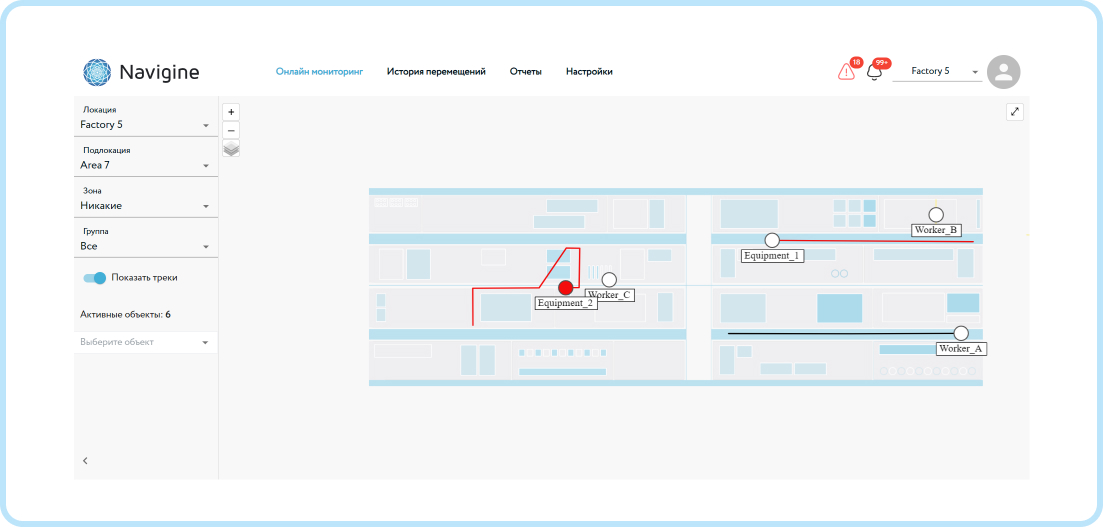Click the Показать треки label
The image size is (1103, 527).
(144, 278)
